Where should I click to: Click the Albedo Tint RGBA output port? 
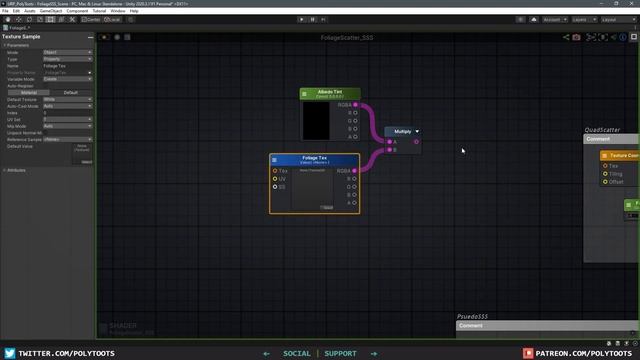tap(355, 105)
